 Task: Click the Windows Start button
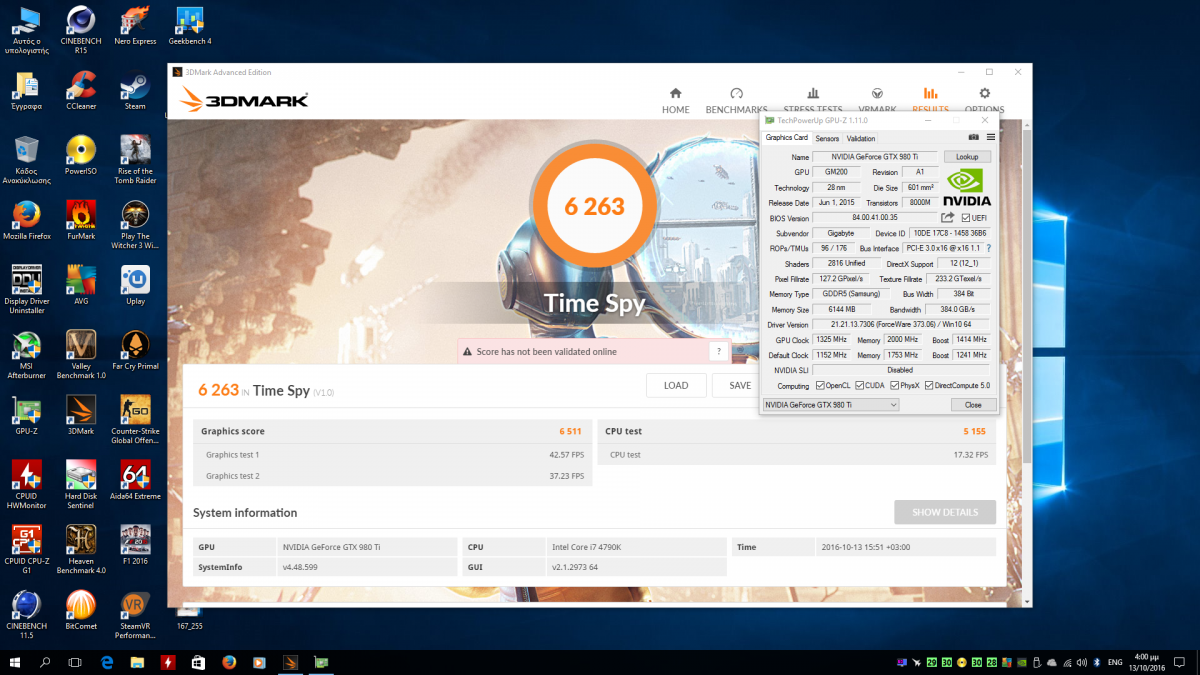[x=15, y=662]
